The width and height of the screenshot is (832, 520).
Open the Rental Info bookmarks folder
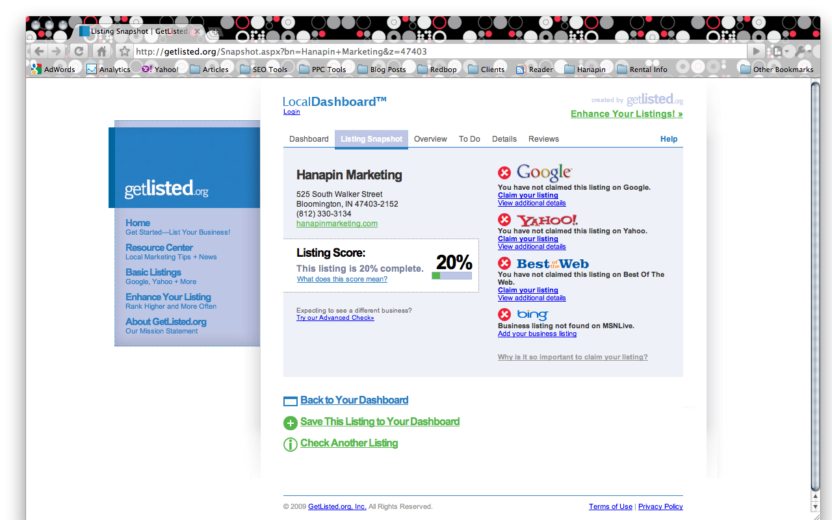coord(642,69)
